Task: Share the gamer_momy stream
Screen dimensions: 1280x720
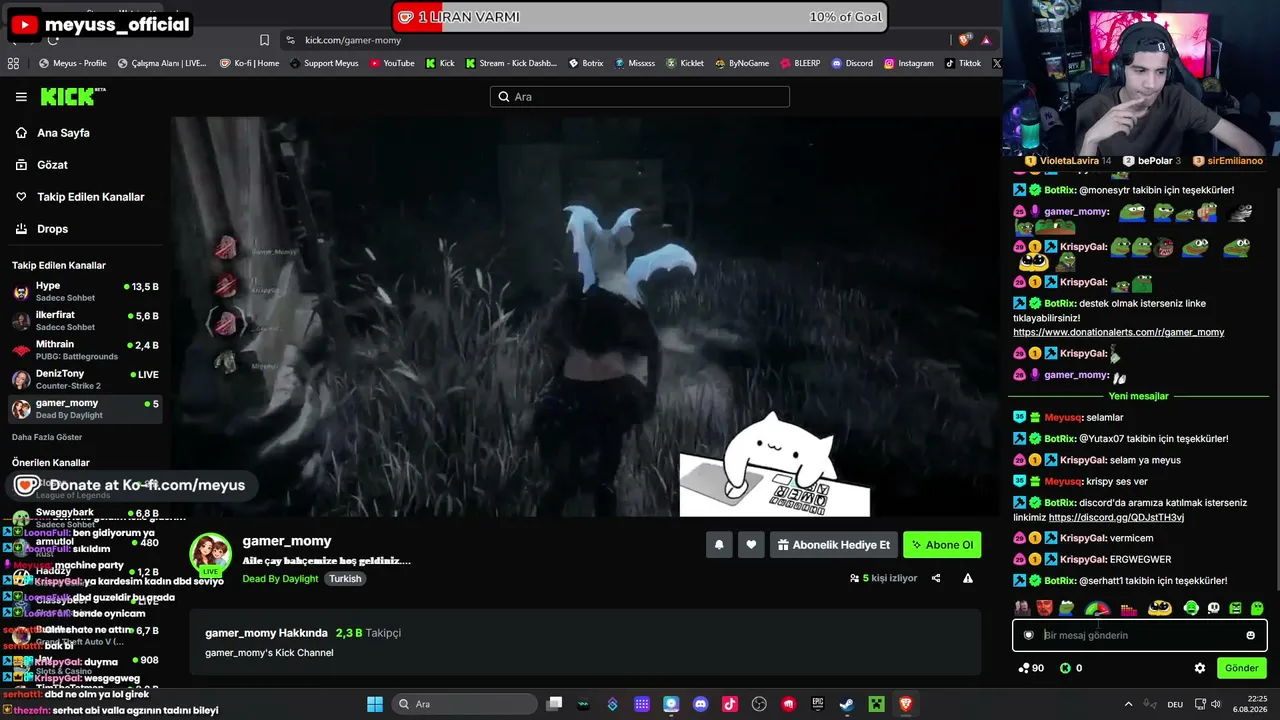Action: coord(936,578)
